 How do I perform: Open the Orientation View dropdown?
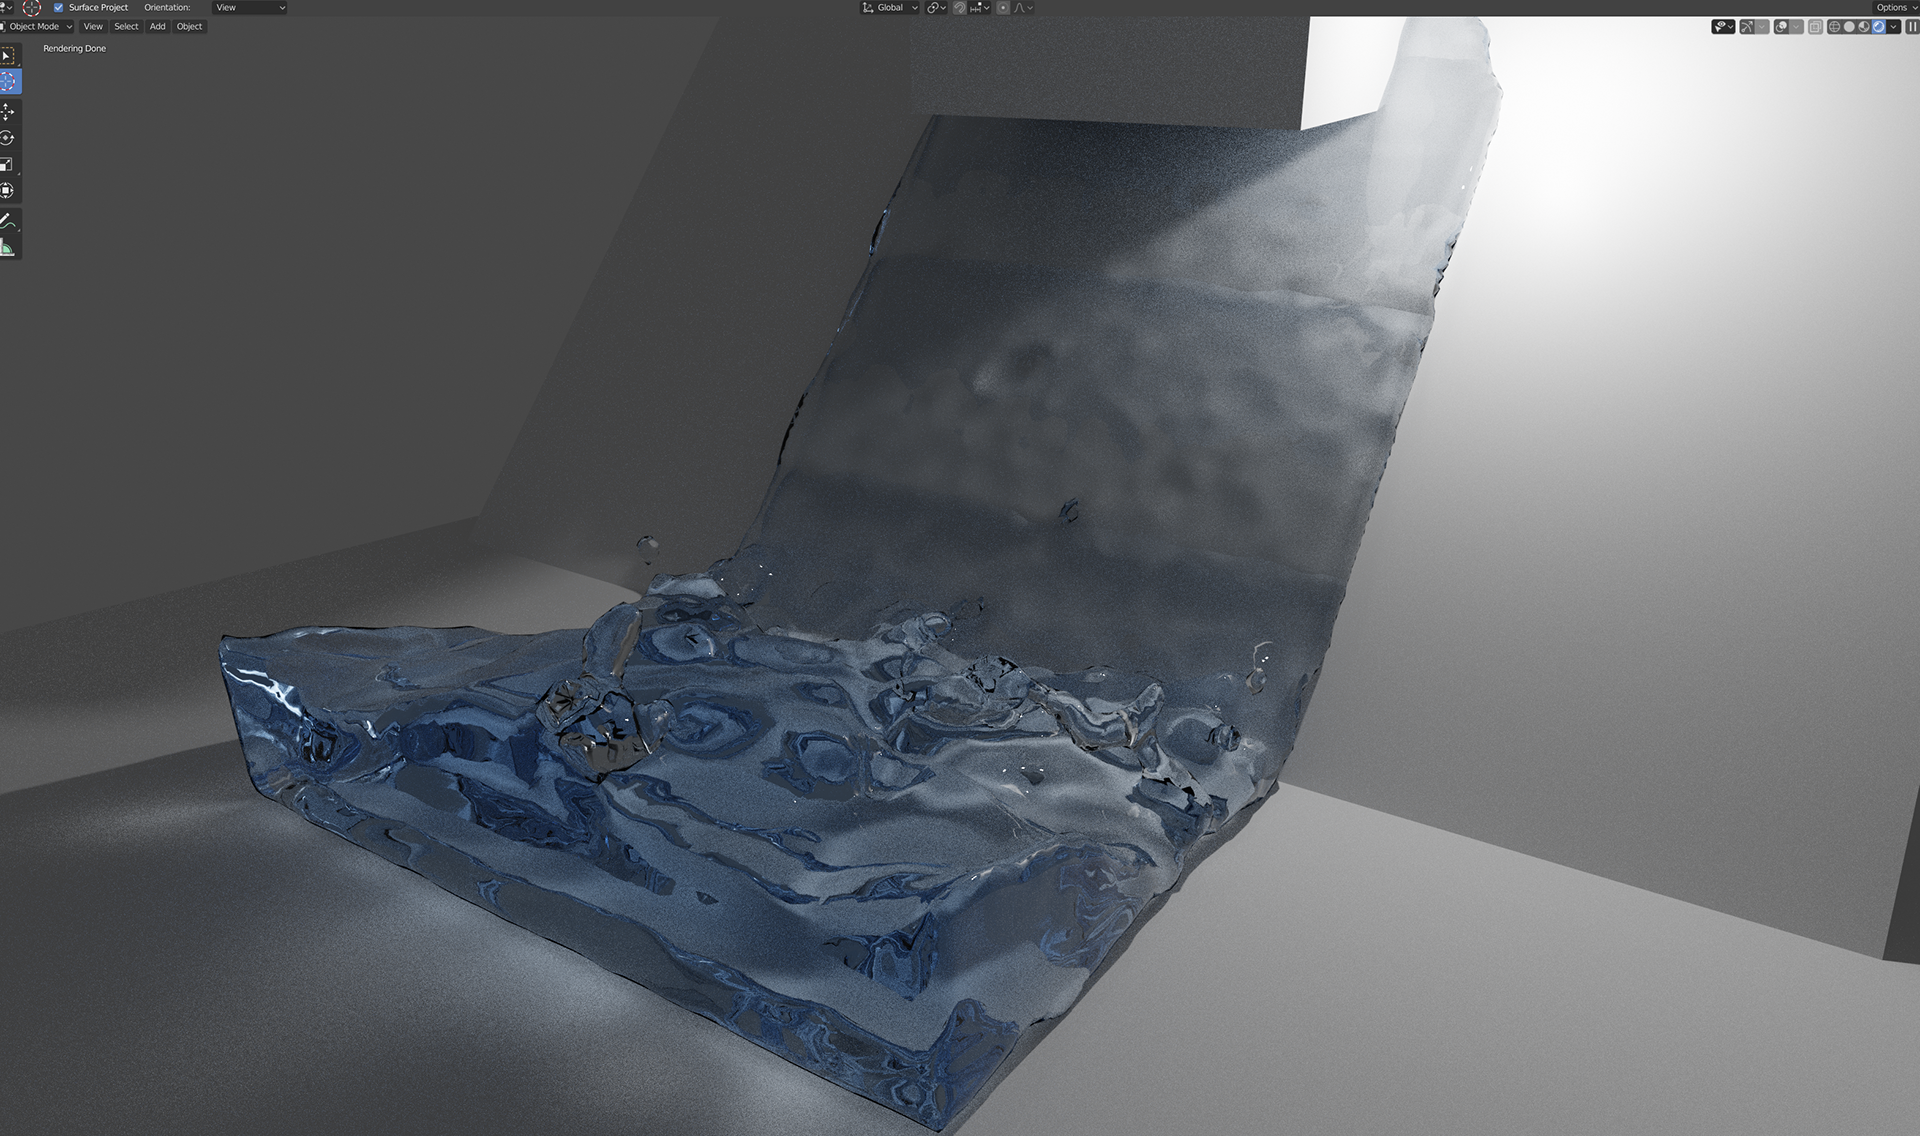coord(250,7)
